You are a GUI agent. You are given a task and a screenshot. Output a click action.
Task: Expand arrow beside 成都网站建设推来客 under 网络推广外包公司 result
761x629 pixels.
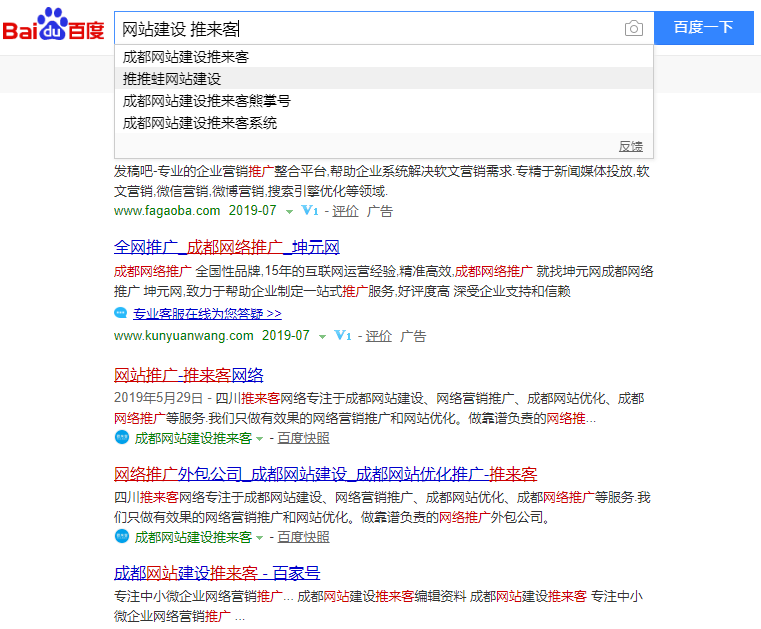point(259,538)
